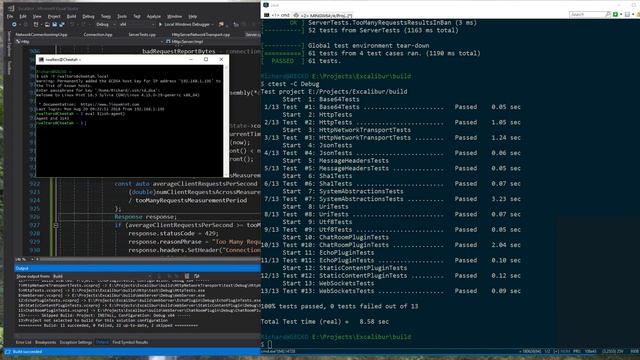Image resolution: width=640 pixels, height=360 pixels.
Task: Click the Open File toolbar icon
Action: click(47, 24)
